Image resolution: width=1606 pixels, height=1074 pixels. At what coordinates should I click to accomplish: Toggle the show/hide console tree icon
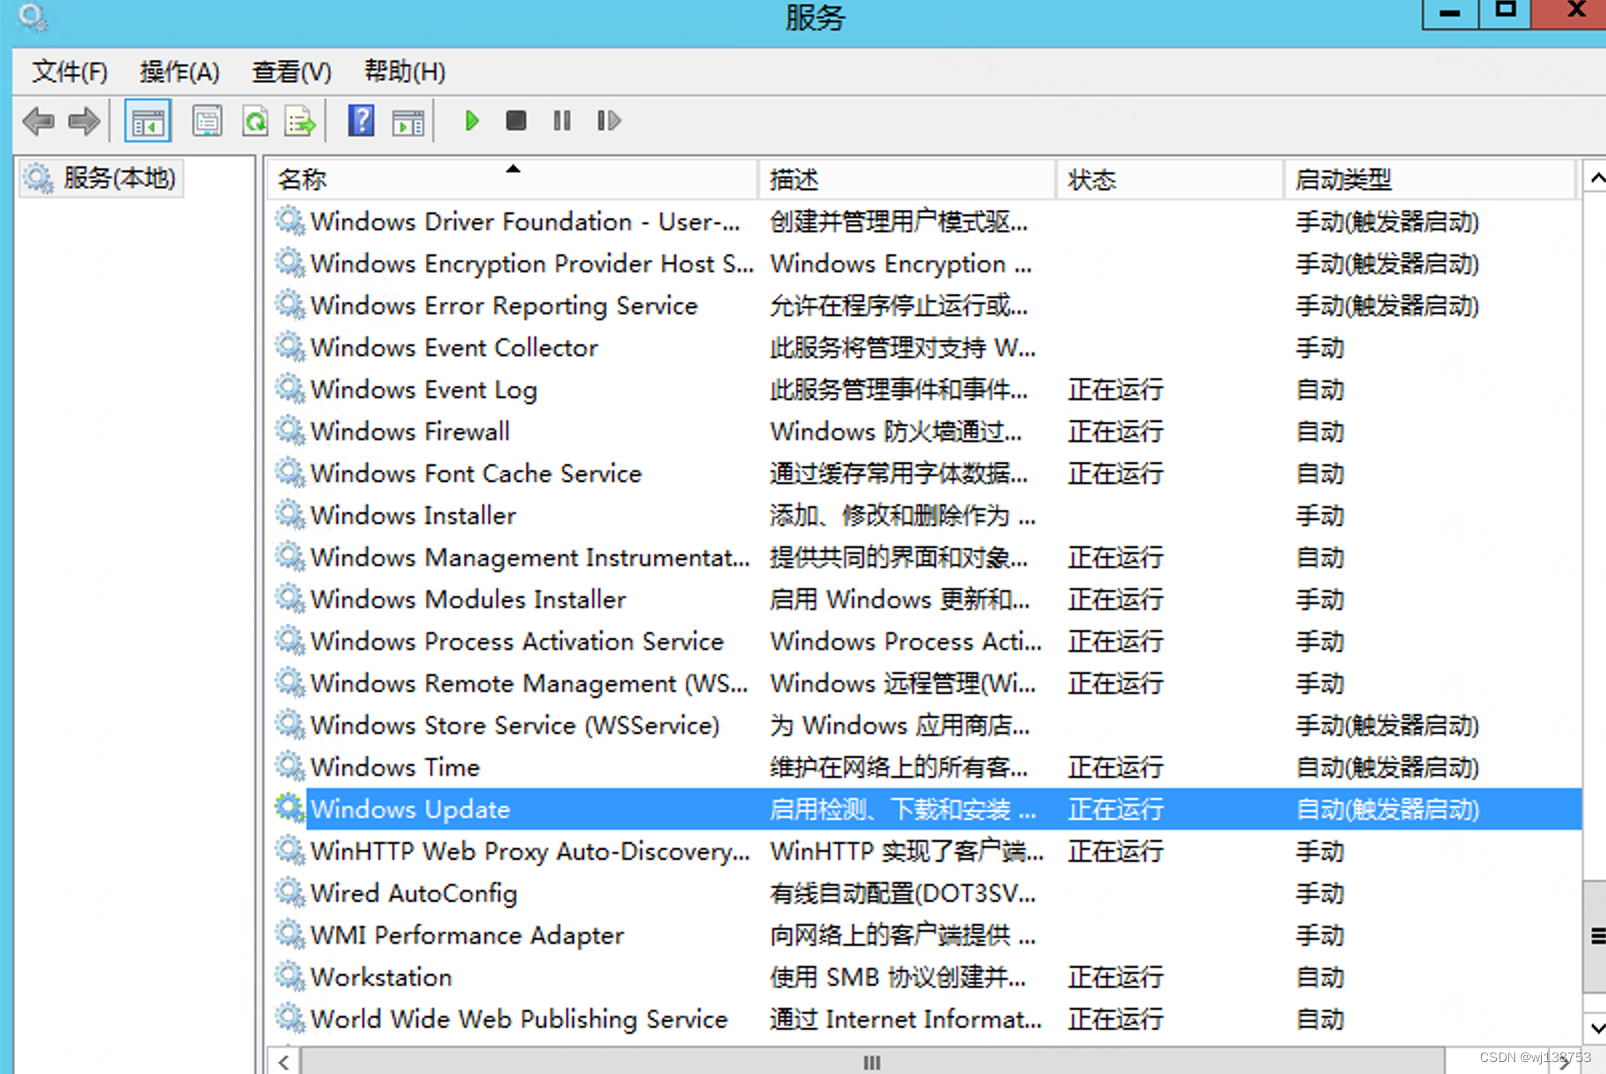point(148,122)
